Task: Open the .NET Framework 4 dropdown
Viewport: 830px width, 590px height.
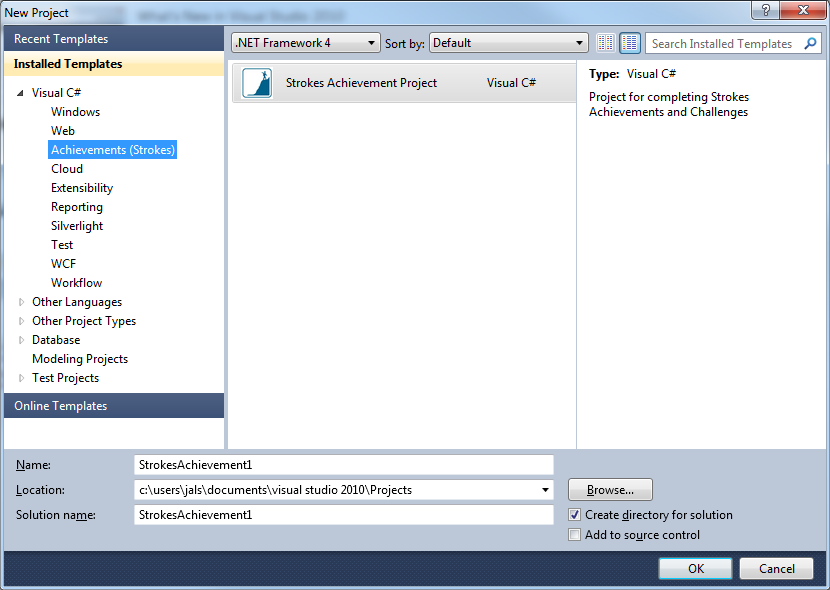Action: click(305, 43)
